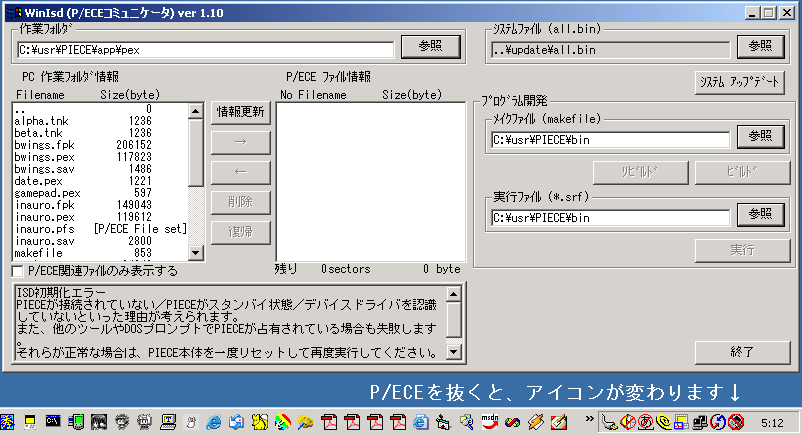
Task: Click the USB plug tray icon
Action: click(x=609, y=422)
